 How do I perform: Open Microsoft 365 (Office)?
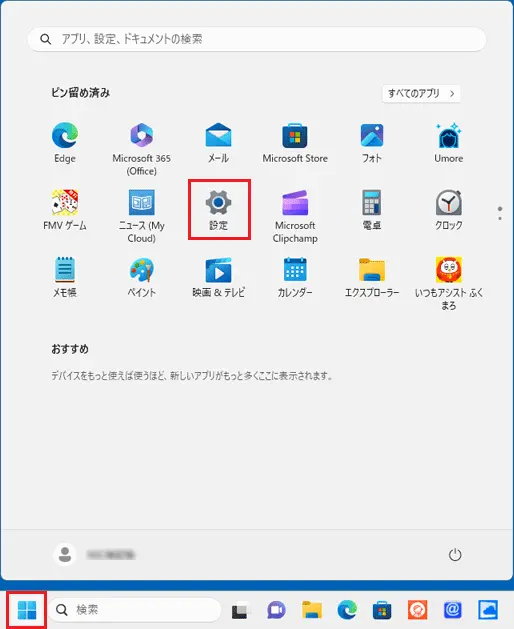[x=142, y=149]
